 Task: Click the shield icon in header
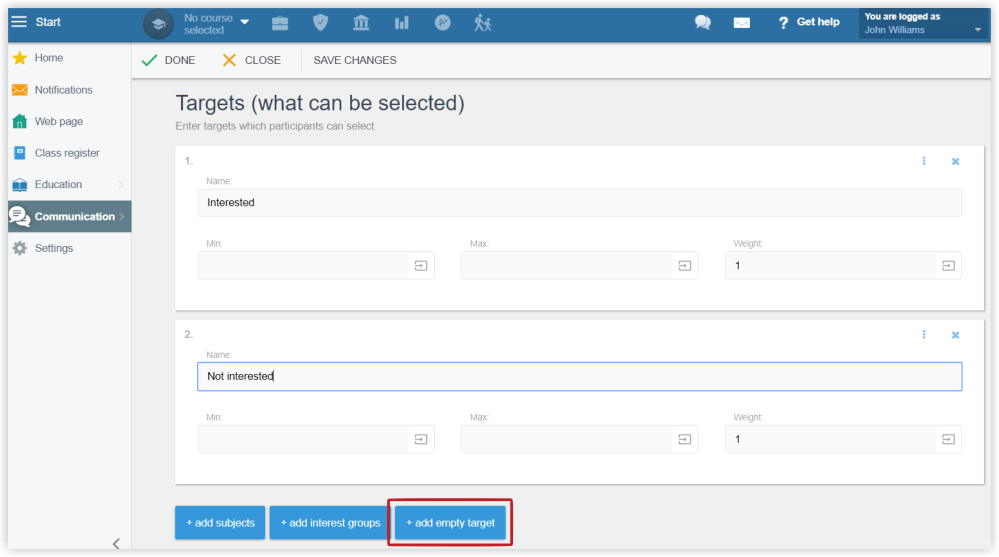320,23
